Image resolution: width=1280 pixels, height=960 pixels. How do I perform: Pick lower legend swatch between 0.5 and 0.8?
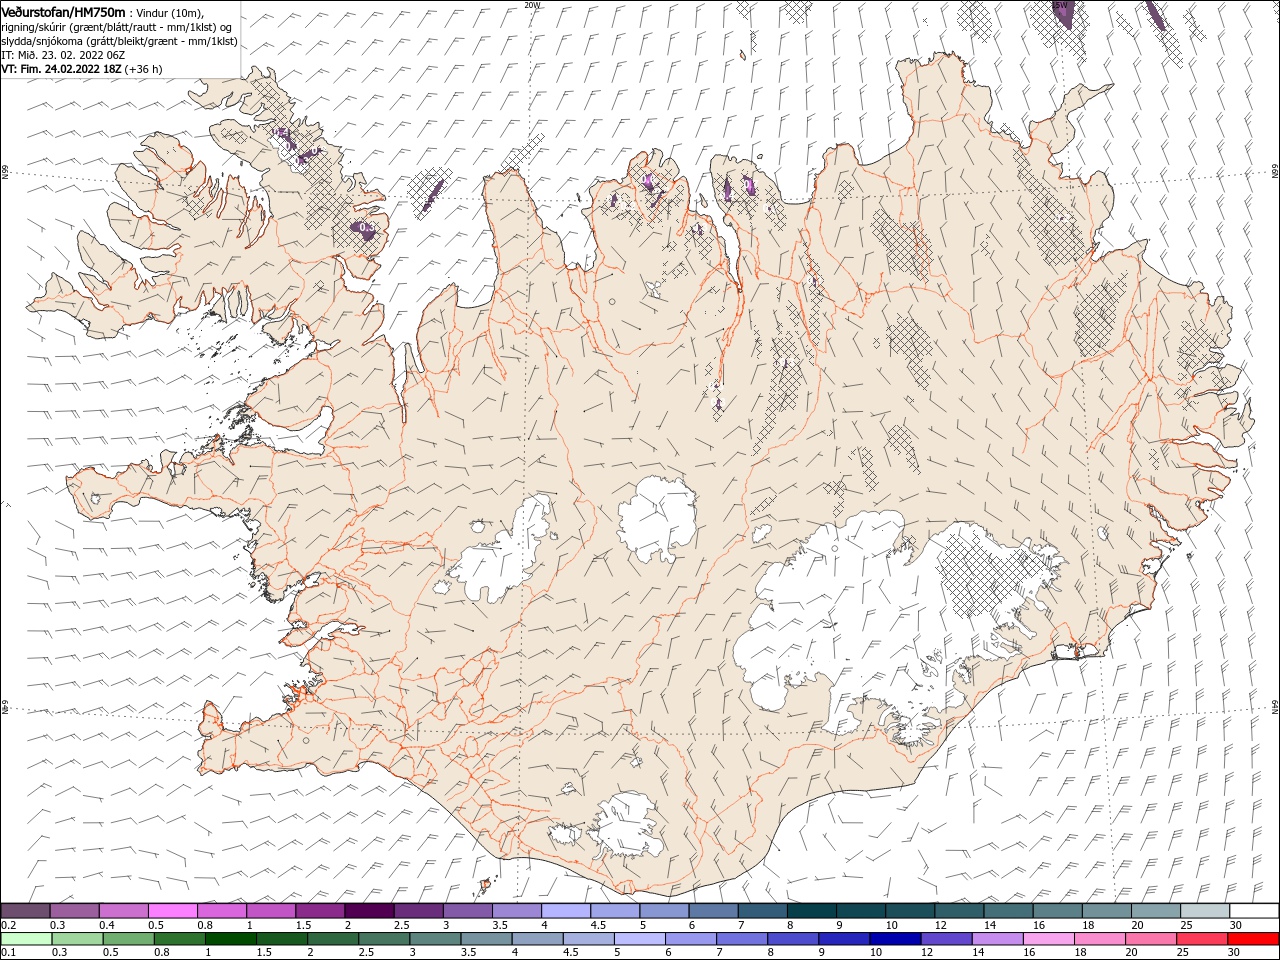(x=128, y=939)
